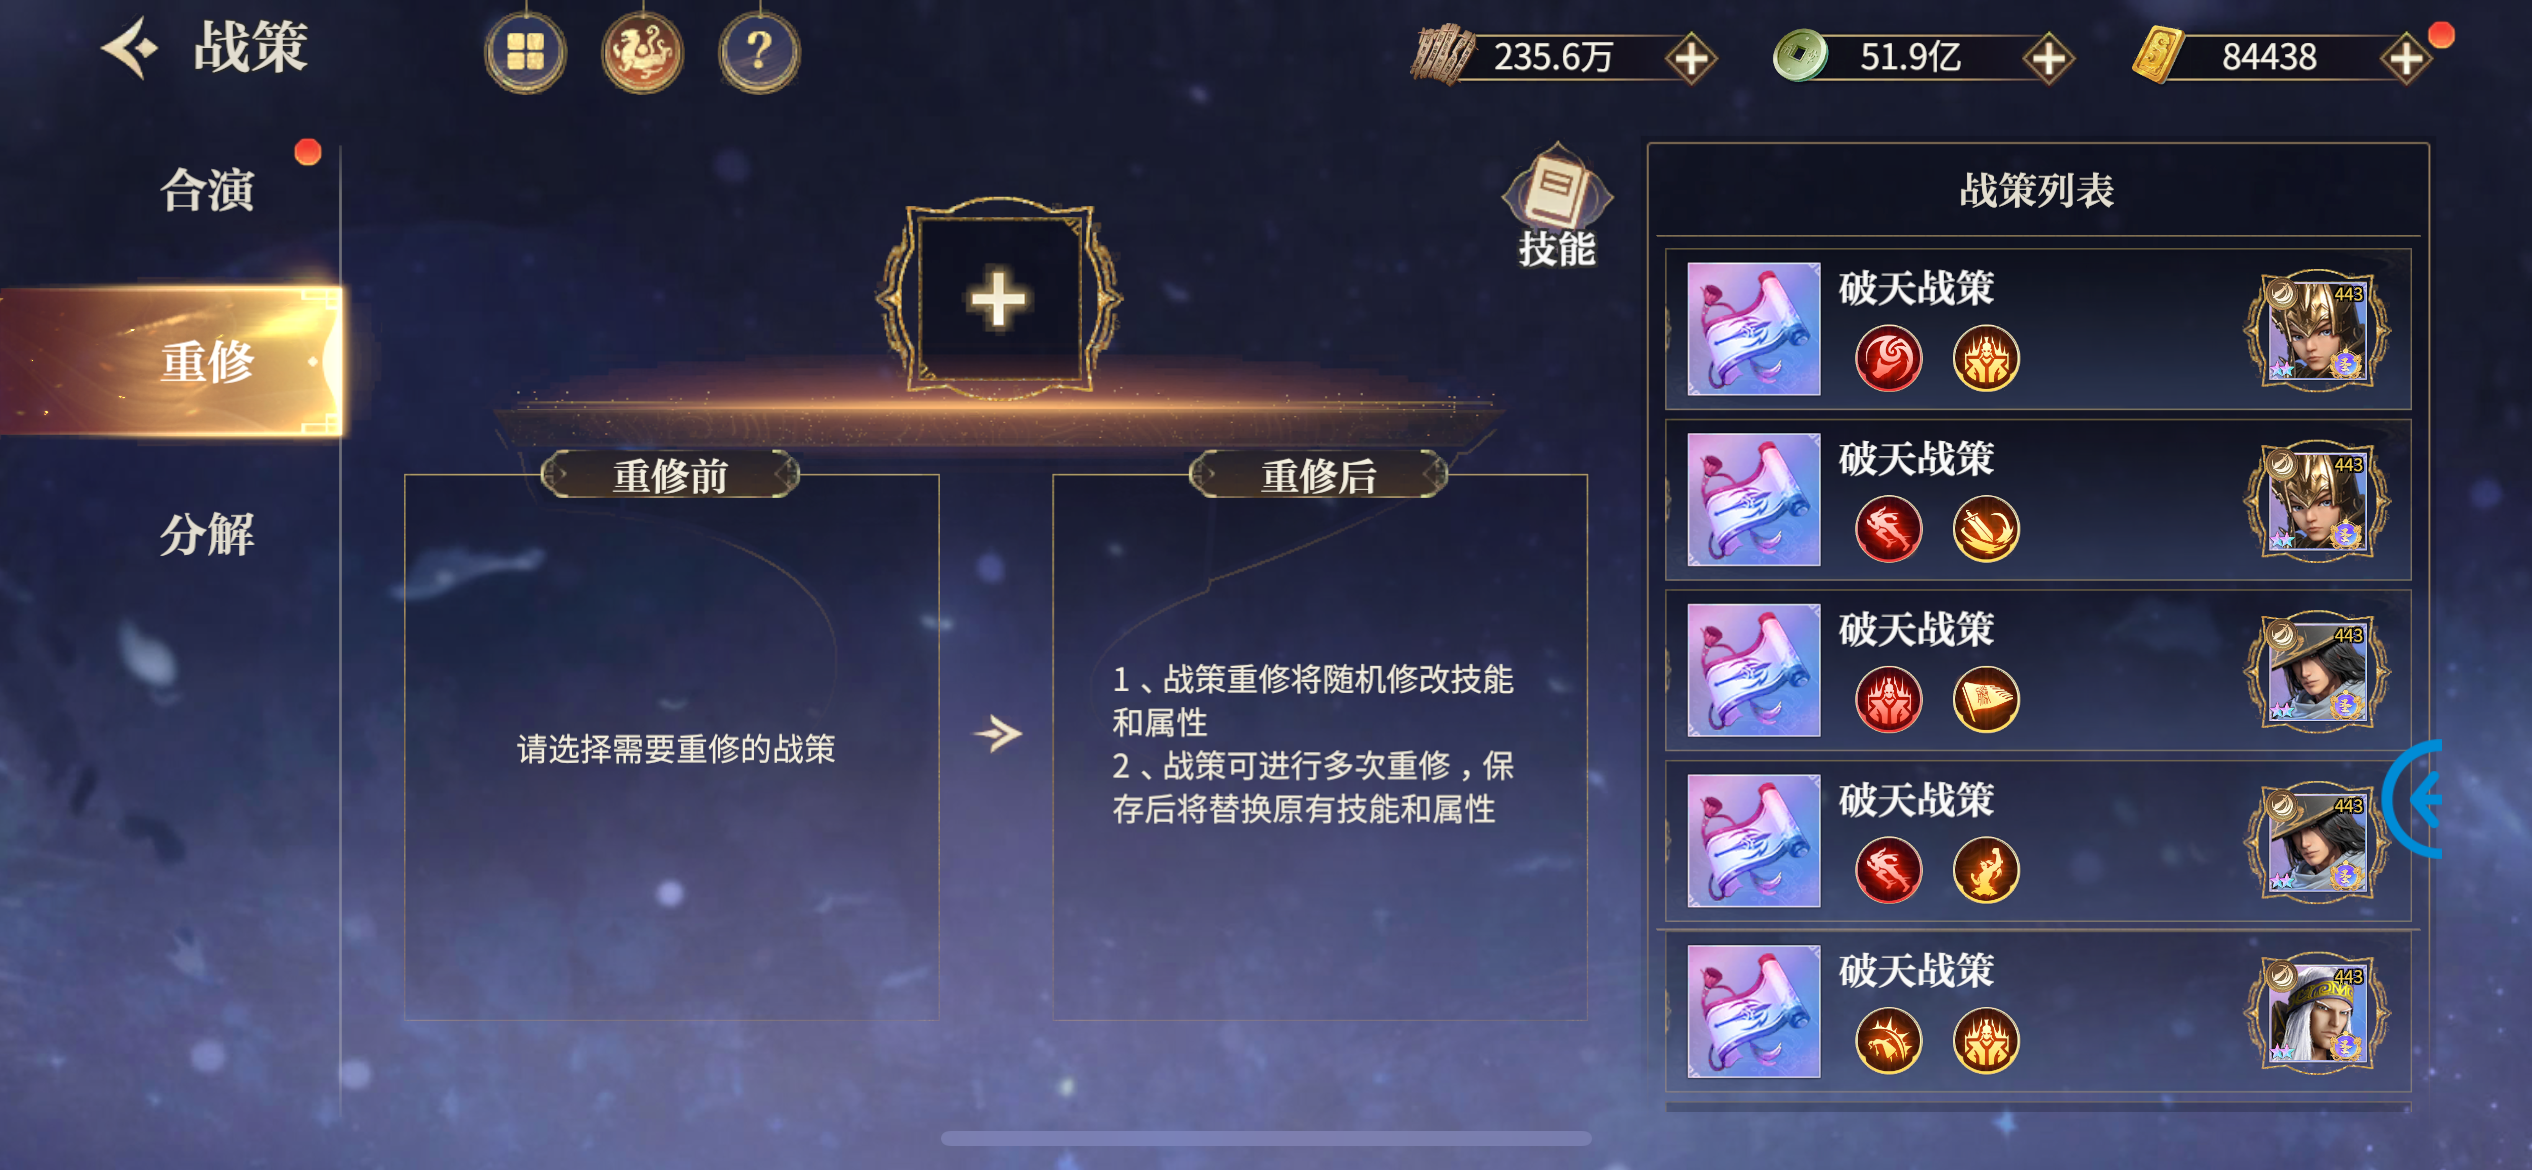
Task: Add gold ingots next to 84438
Action: pos(2405,58)
